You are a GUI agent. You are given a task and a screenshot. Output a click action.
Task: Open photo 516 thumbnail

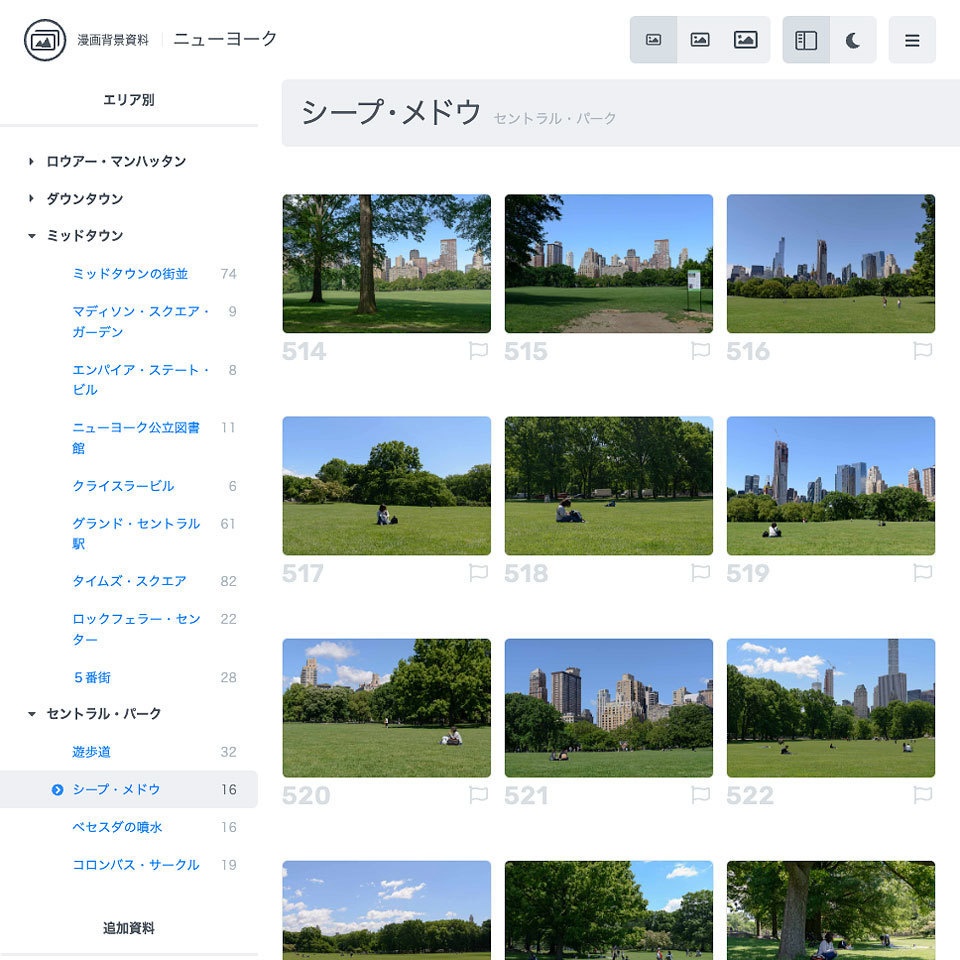[830, 263]
